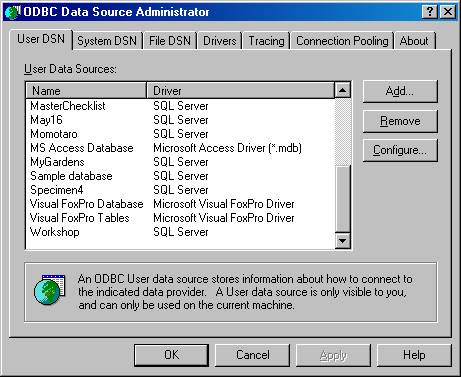The image size is (461, 377).
Task: Click the Microsoft Visual FoxPro Driver cell for Tables
Action: [224, 218]
